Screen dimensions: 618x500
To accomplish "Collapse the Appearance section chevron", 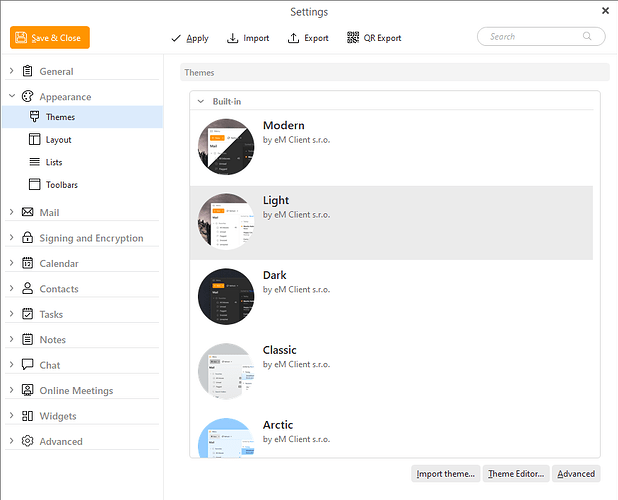I will click(12, 96).
